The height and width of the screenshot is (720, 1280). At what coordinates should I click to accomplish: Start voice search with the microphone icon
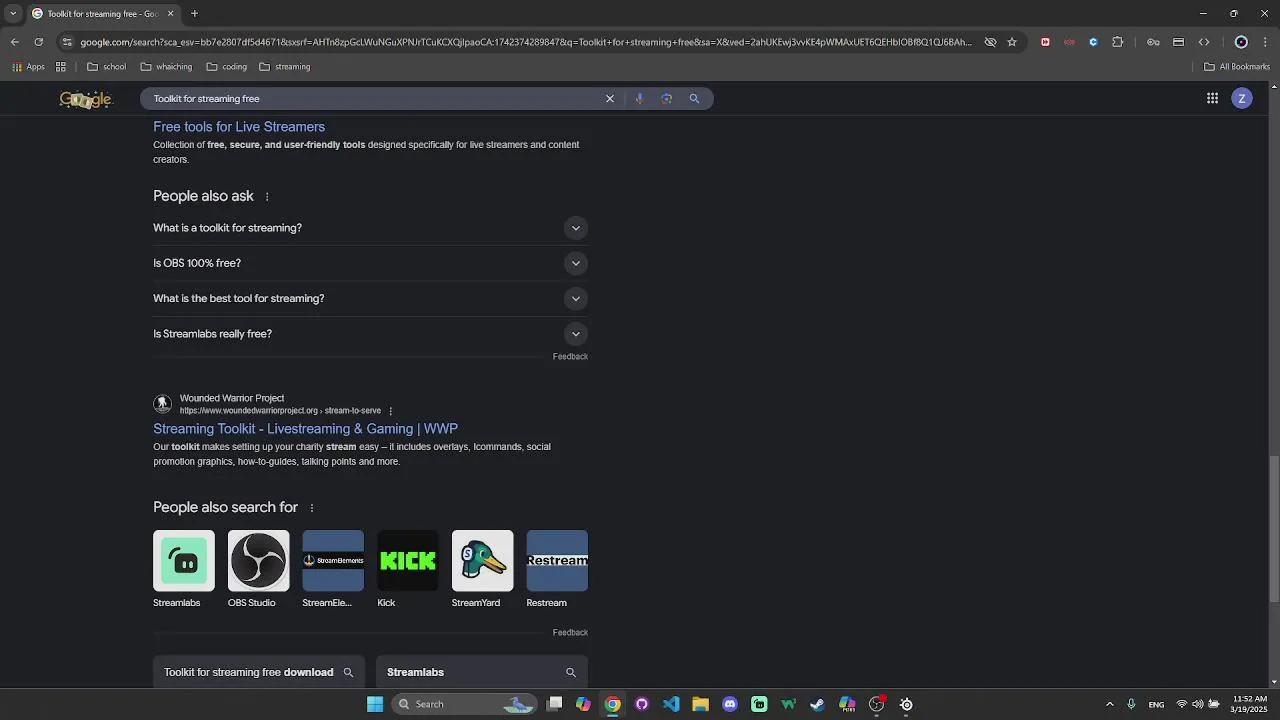coord(639,99)
